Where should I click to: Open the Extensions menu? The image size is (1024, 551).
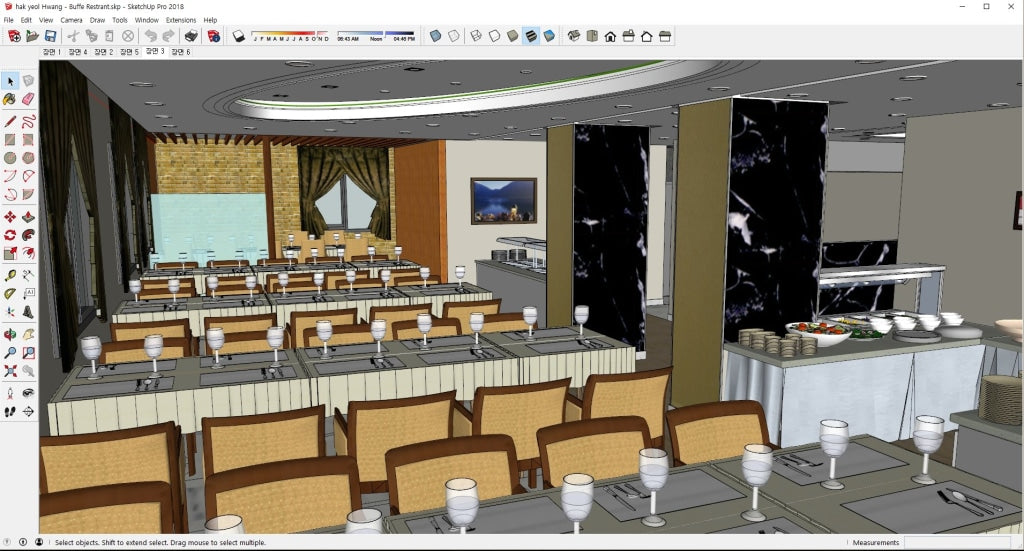point(181,20)
